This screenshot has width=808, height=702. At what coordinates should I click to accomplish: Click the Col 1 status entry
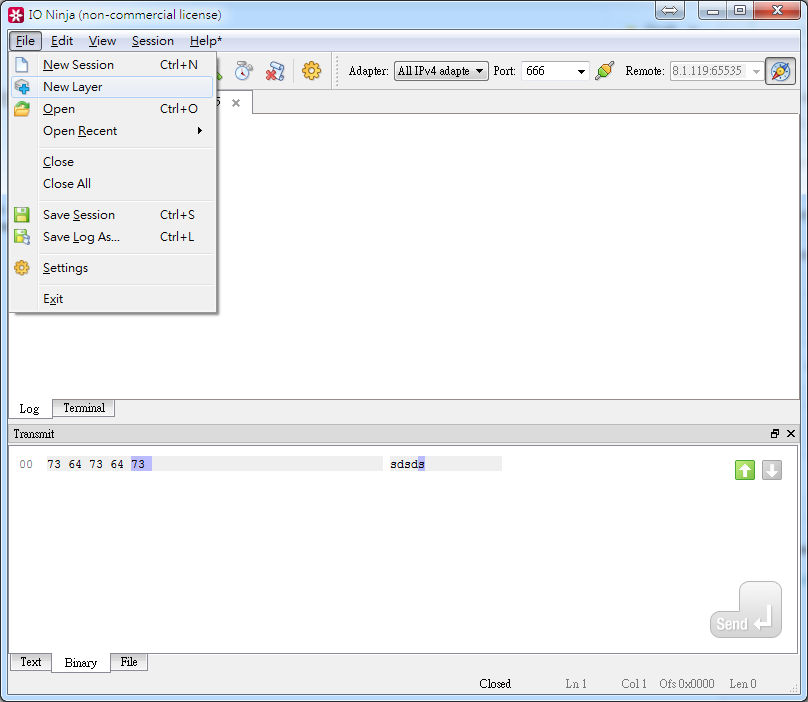point(633,683)
